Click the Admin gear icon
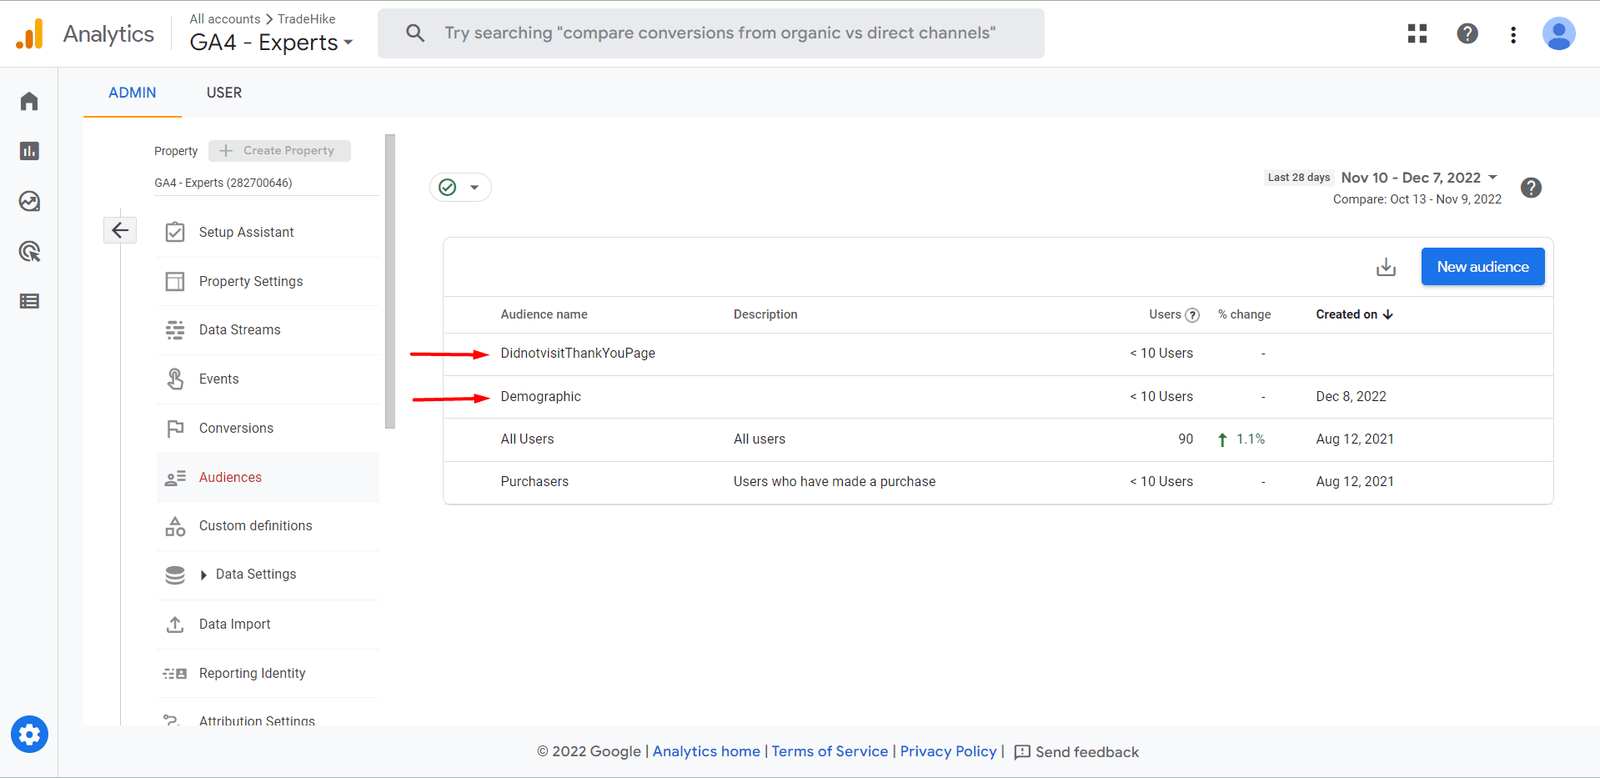The width and height of the screenshot is (1600, 778). coord(29,735)
